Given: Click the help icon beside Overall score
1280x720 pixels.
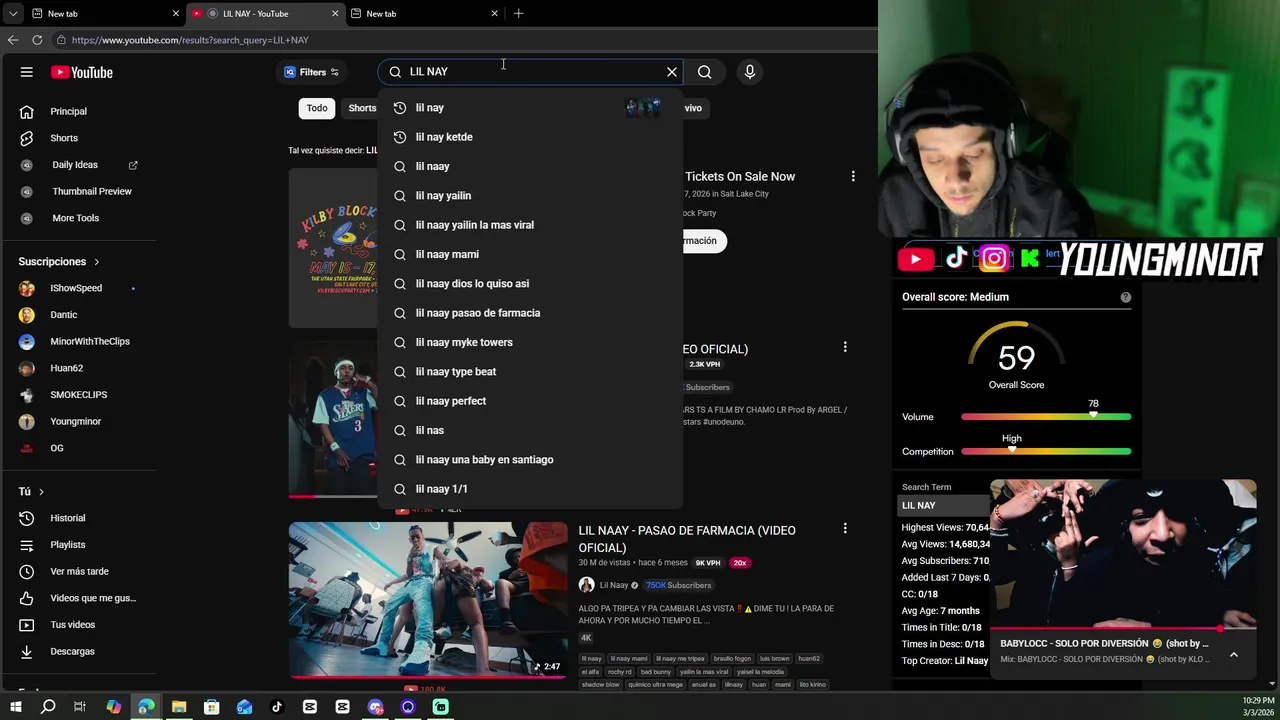Looking at the screenshot, I should [1126, 297].
